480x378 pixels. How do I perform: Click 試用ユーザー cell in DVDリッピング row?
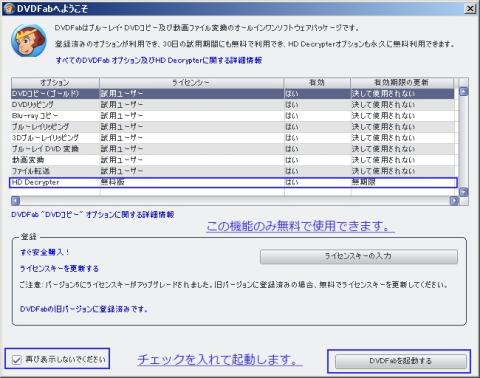click(192, 105)
